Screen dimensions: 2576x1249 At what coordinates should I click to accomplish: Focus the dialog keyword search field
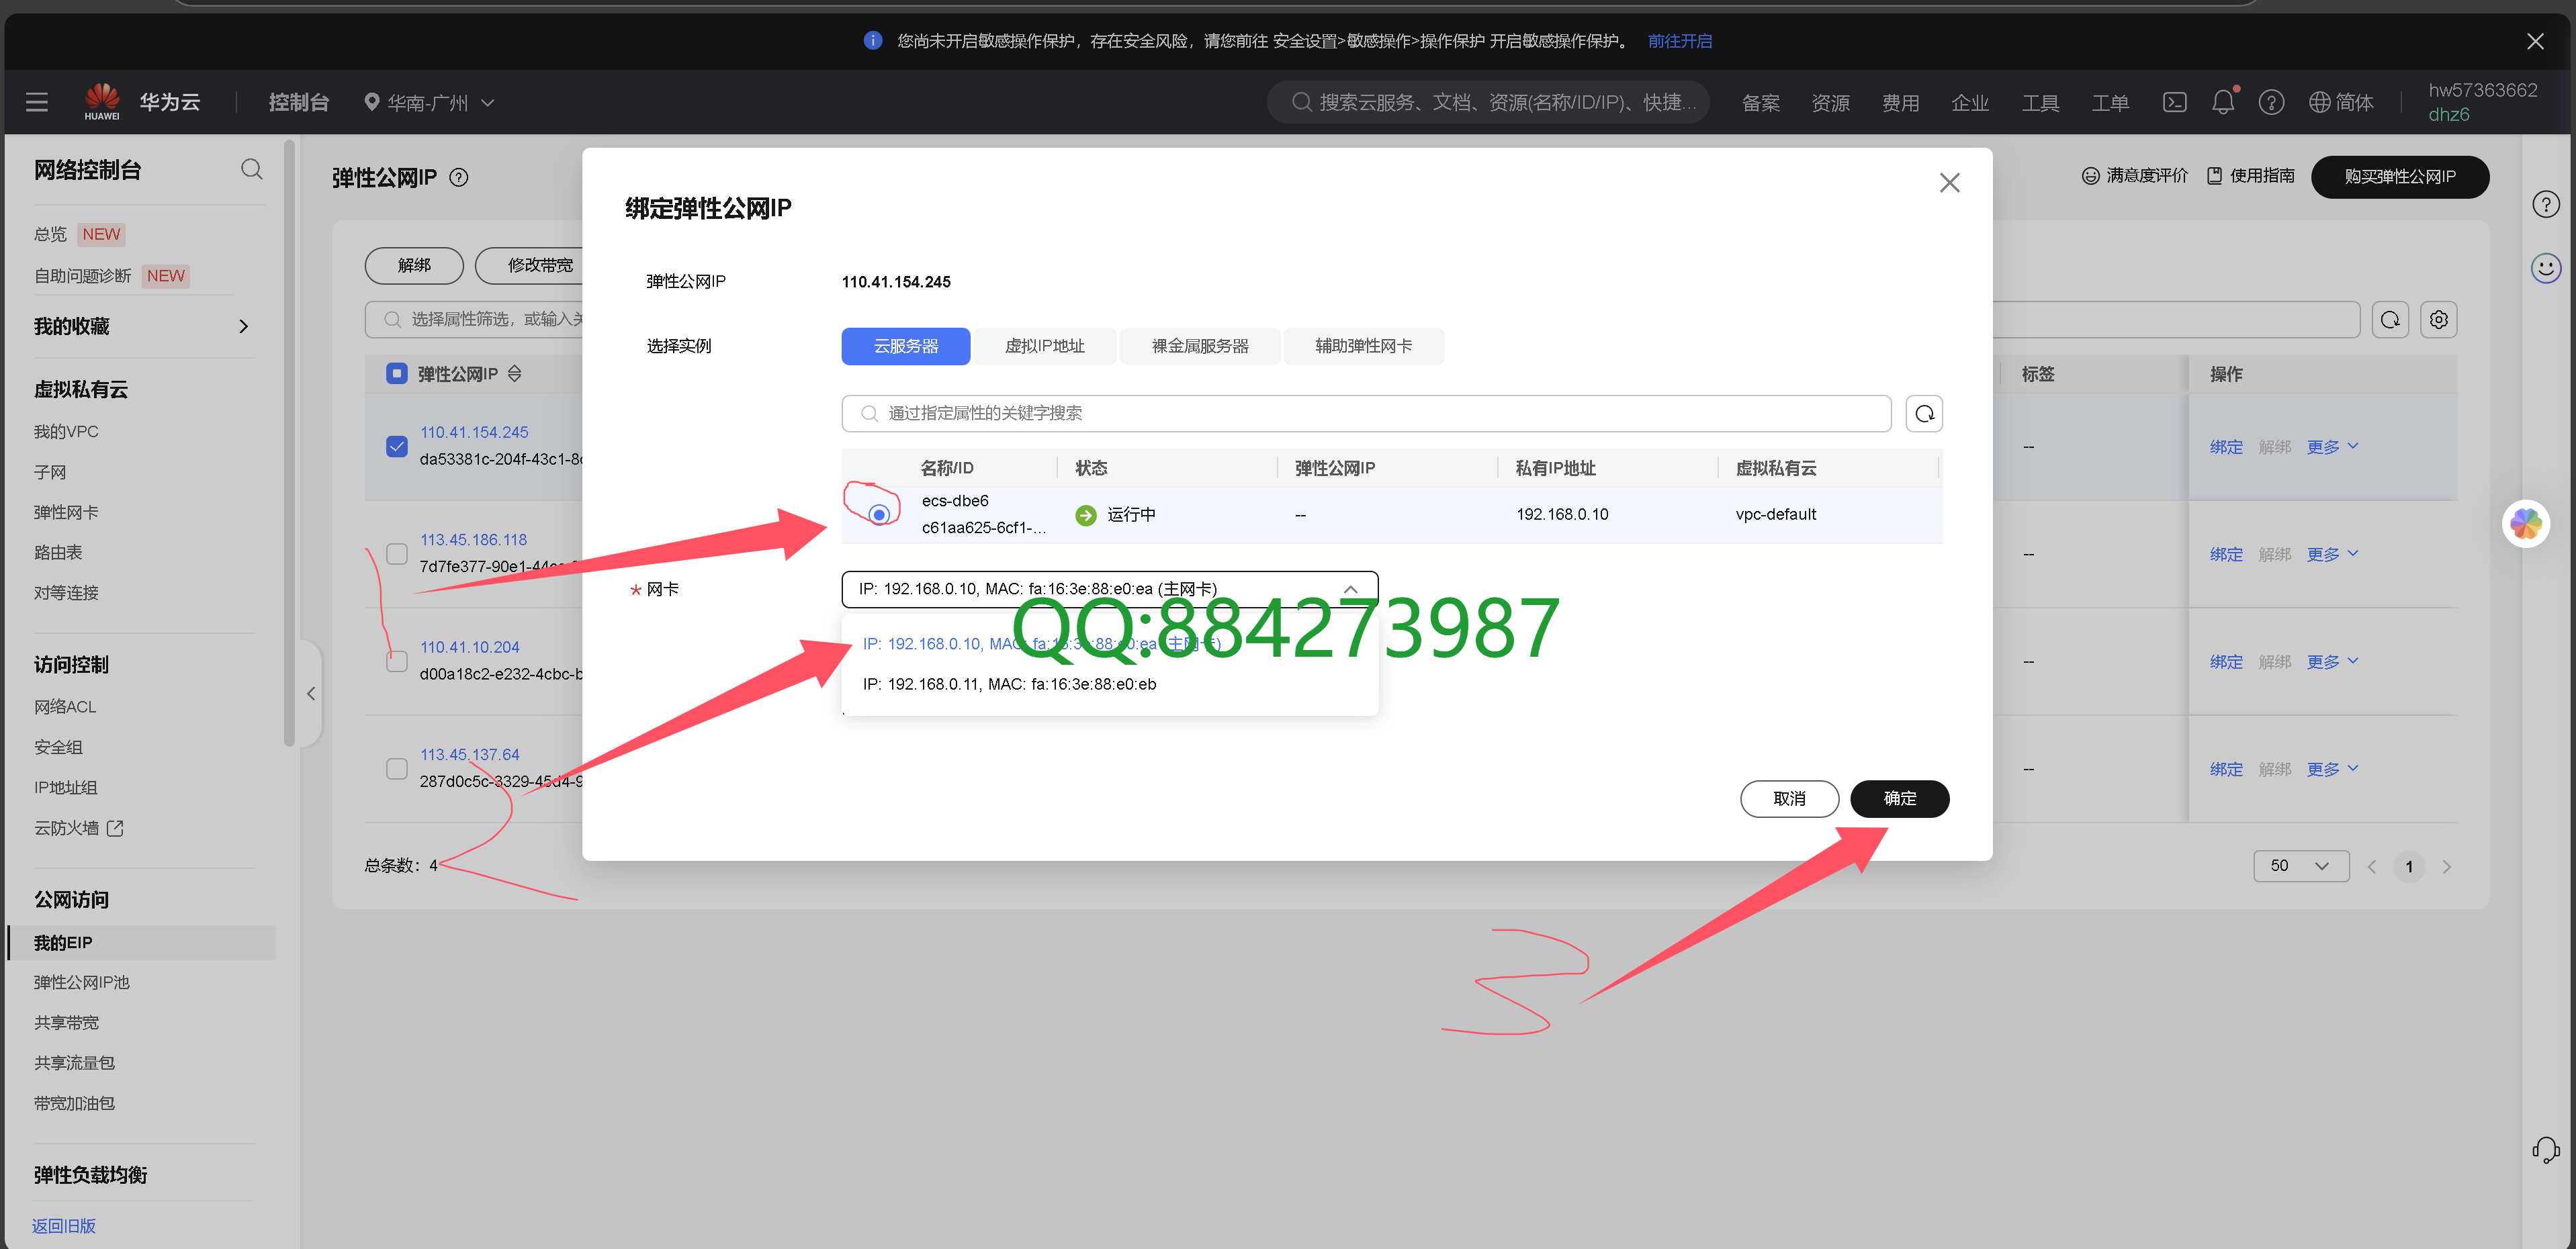[x=1366, y=413]
